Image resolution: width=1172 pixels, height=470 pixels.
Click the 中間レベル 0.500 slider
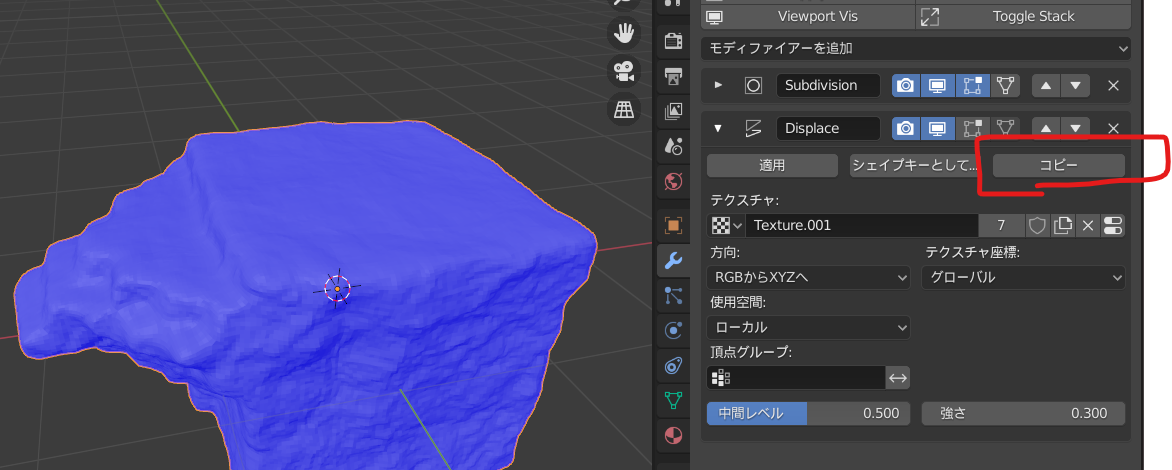coord(808,413)
